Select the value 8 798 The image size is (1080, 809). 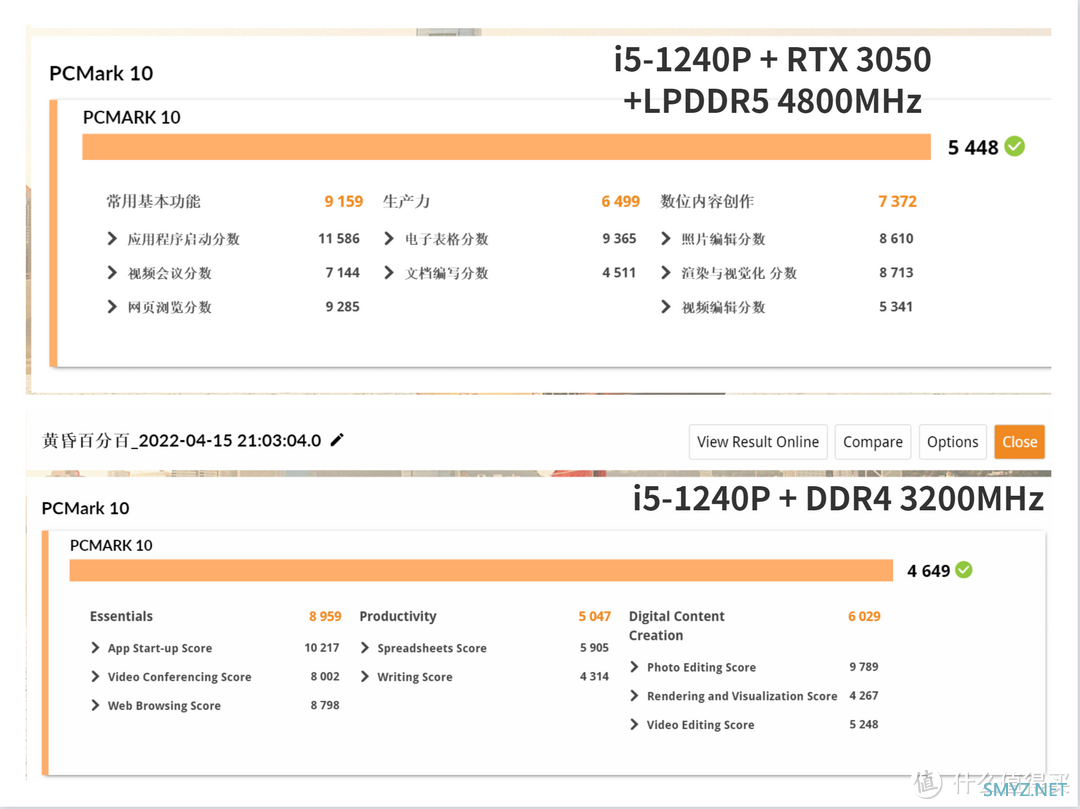[325, 705]
